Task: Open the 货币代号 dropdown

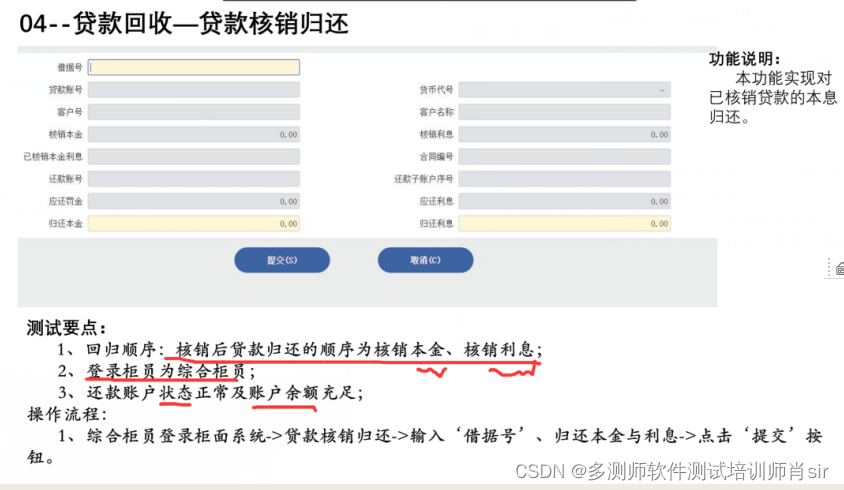Action: click(x=565, y=89)
